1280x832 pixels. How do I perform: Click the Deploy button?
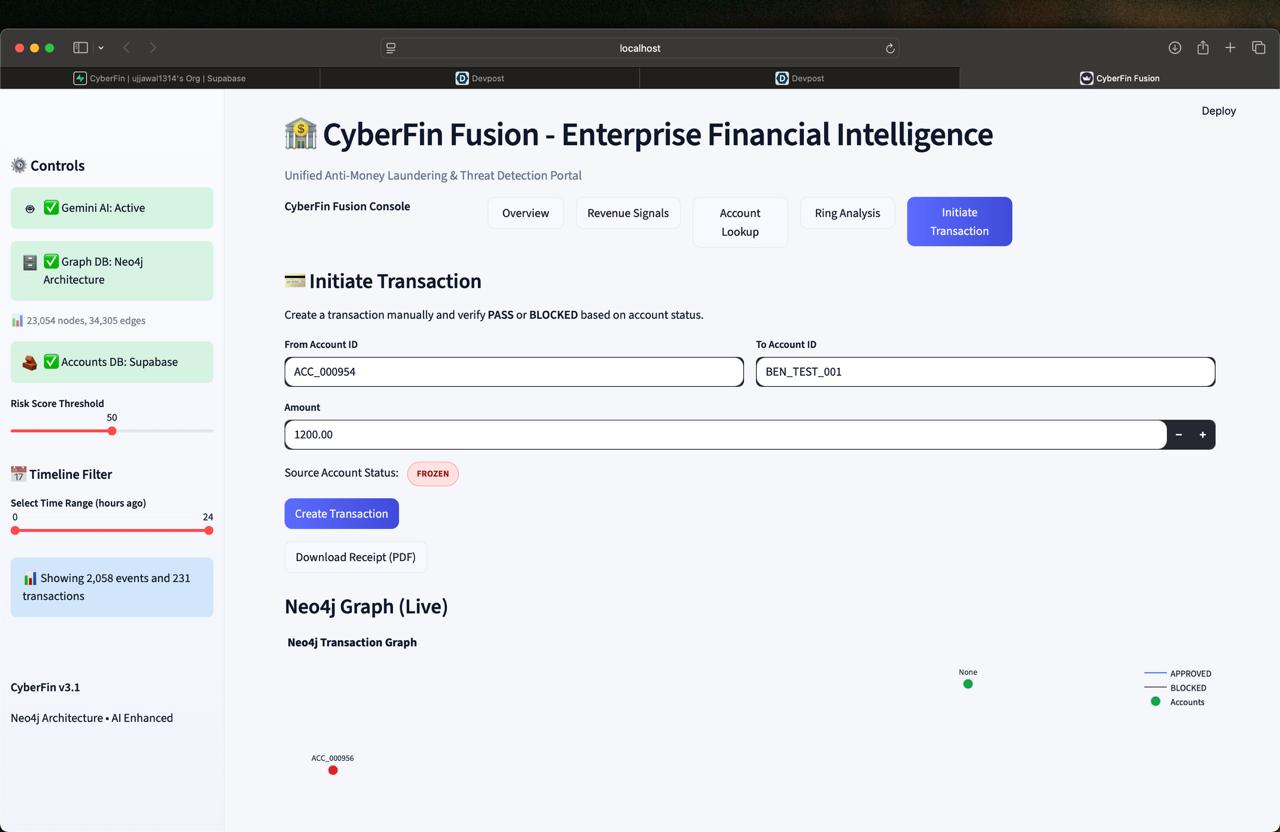point(1218,111)
